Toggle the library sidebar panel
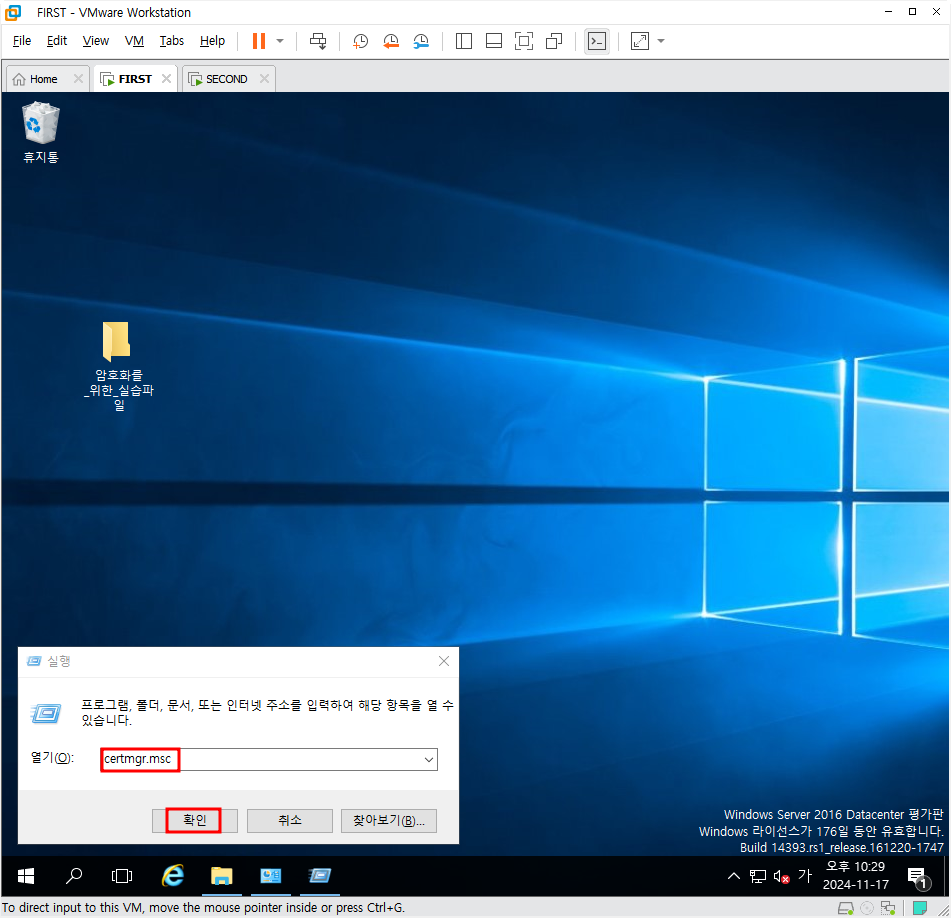 click(x=463, y=41)
